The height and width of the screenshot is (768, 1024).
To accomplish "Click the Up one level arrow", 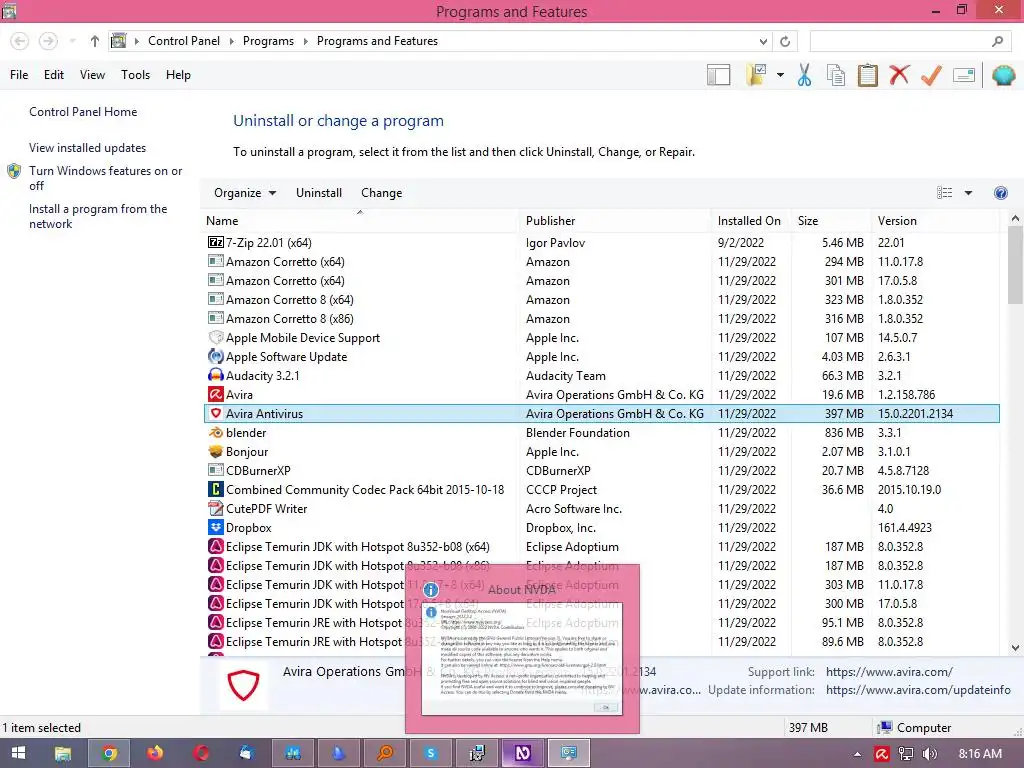I will tap(95, 41).
